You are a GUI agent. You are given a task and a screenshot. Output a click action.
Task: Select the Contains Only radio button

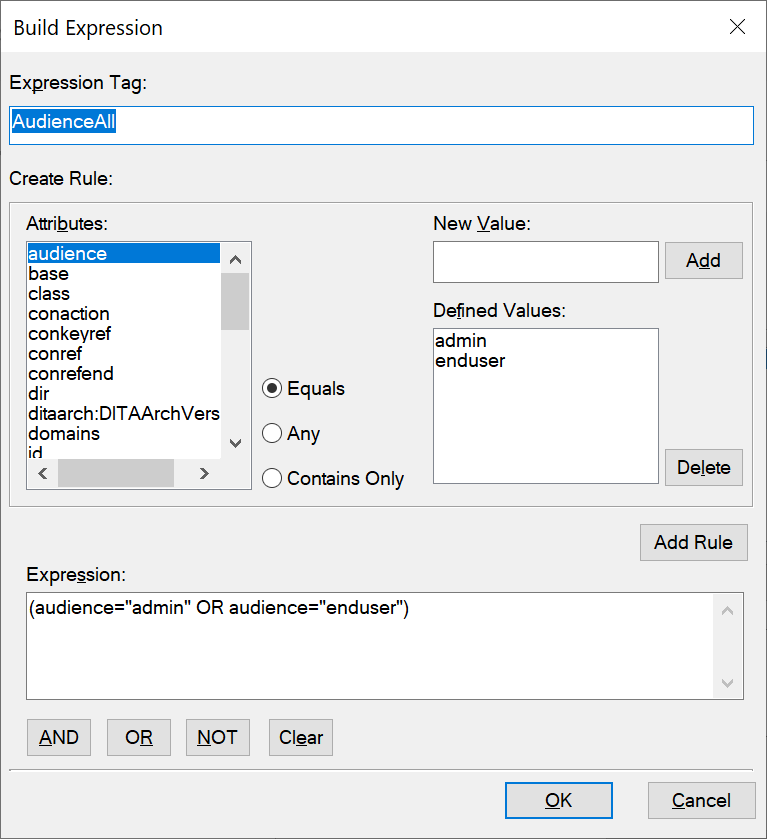(x=271, y=479)
